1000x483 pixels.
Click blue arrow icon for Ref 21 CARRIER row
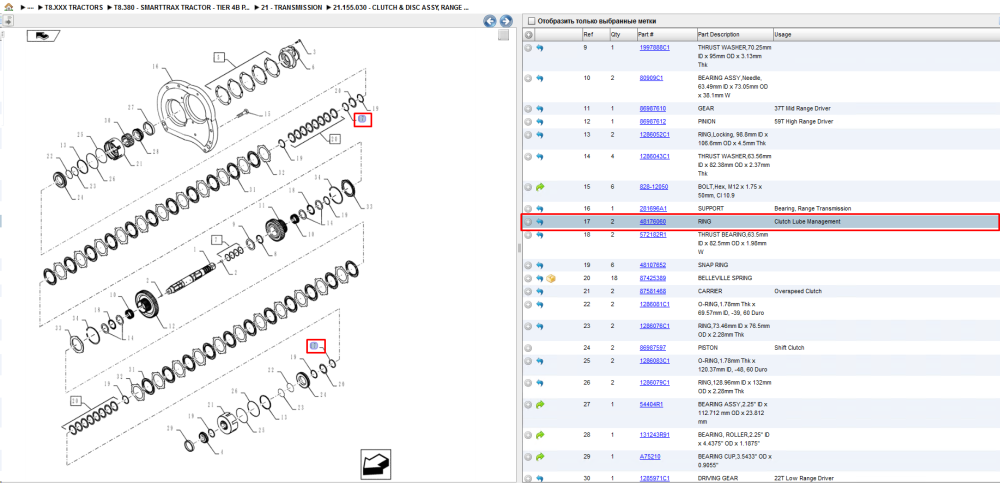click(540, 291)
